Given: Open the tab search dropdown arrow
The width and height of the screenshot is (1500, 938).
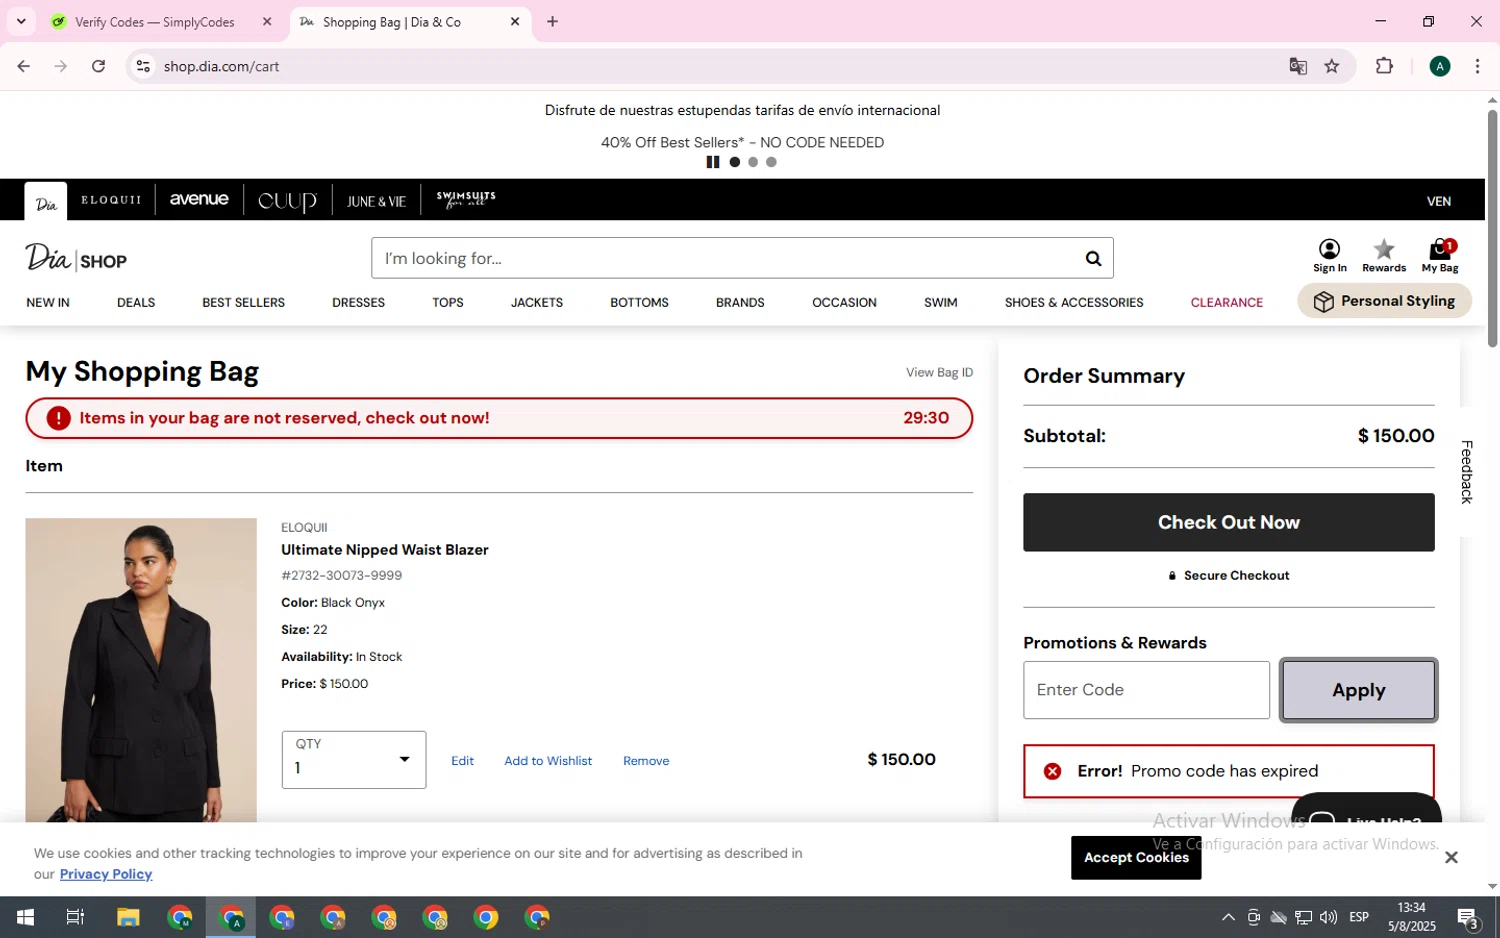Looking at the screenshot, I should click(21, 21).
